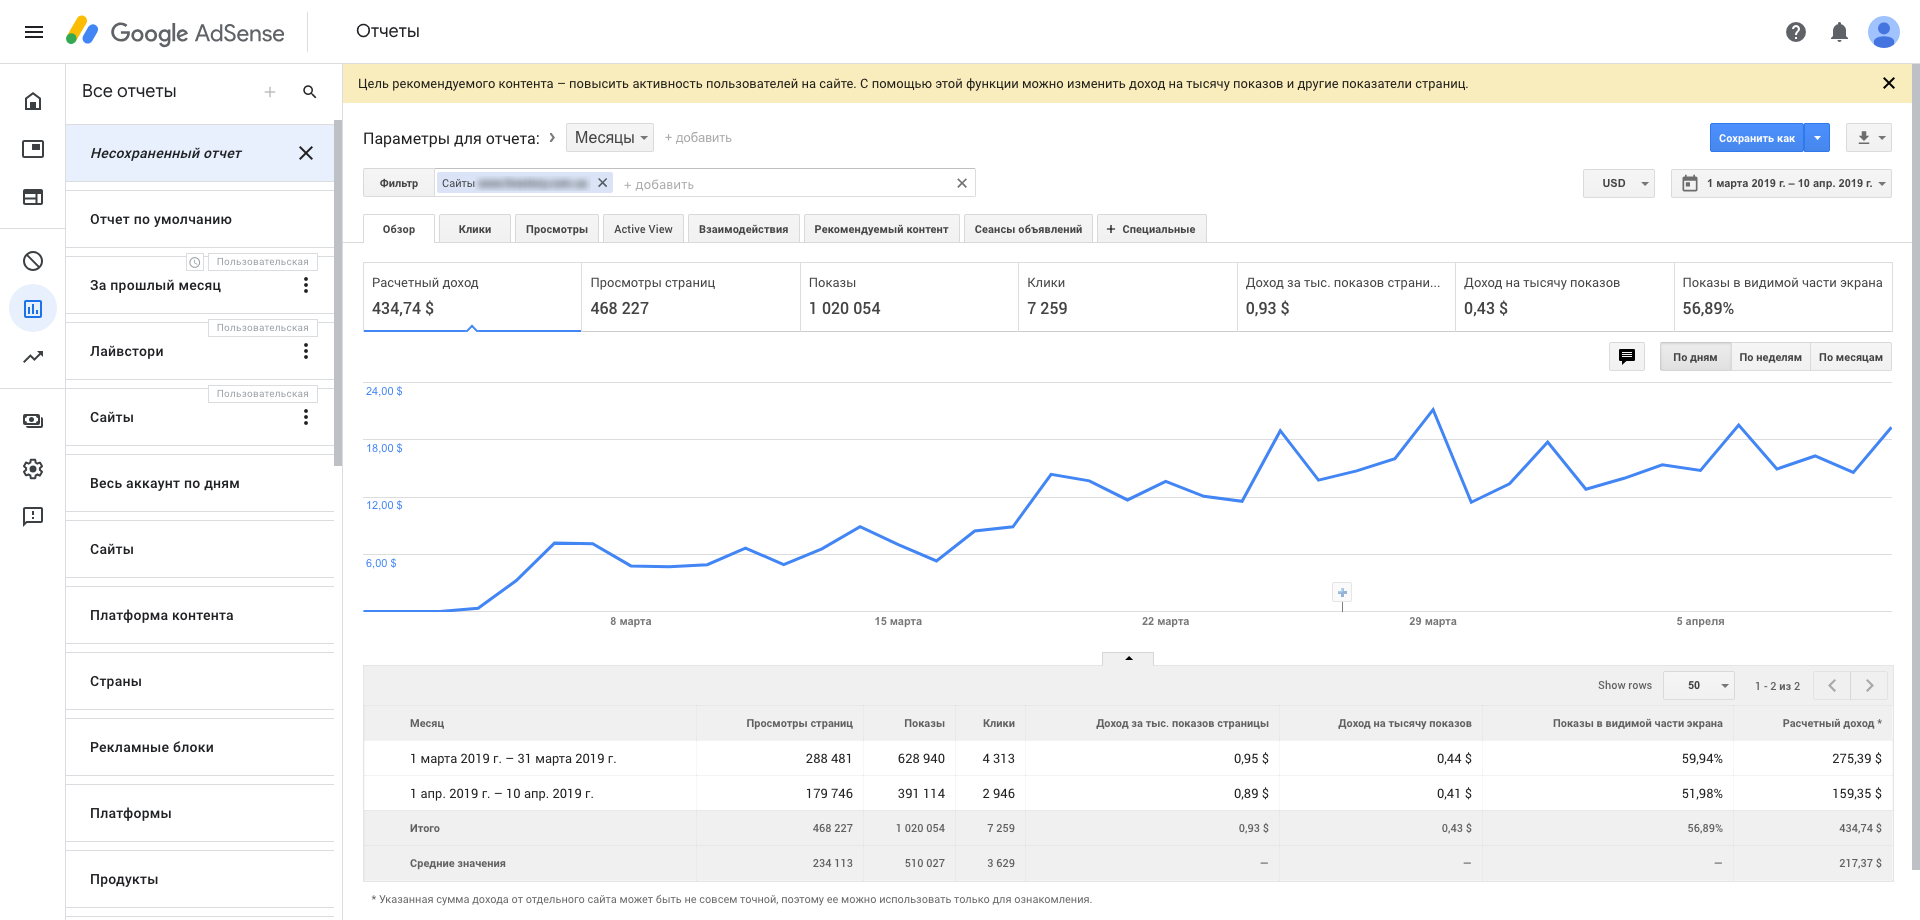Click the chart annotation comment icon
The width and height of the screenshot is (1920, 920).
[x=1626, y=357]
